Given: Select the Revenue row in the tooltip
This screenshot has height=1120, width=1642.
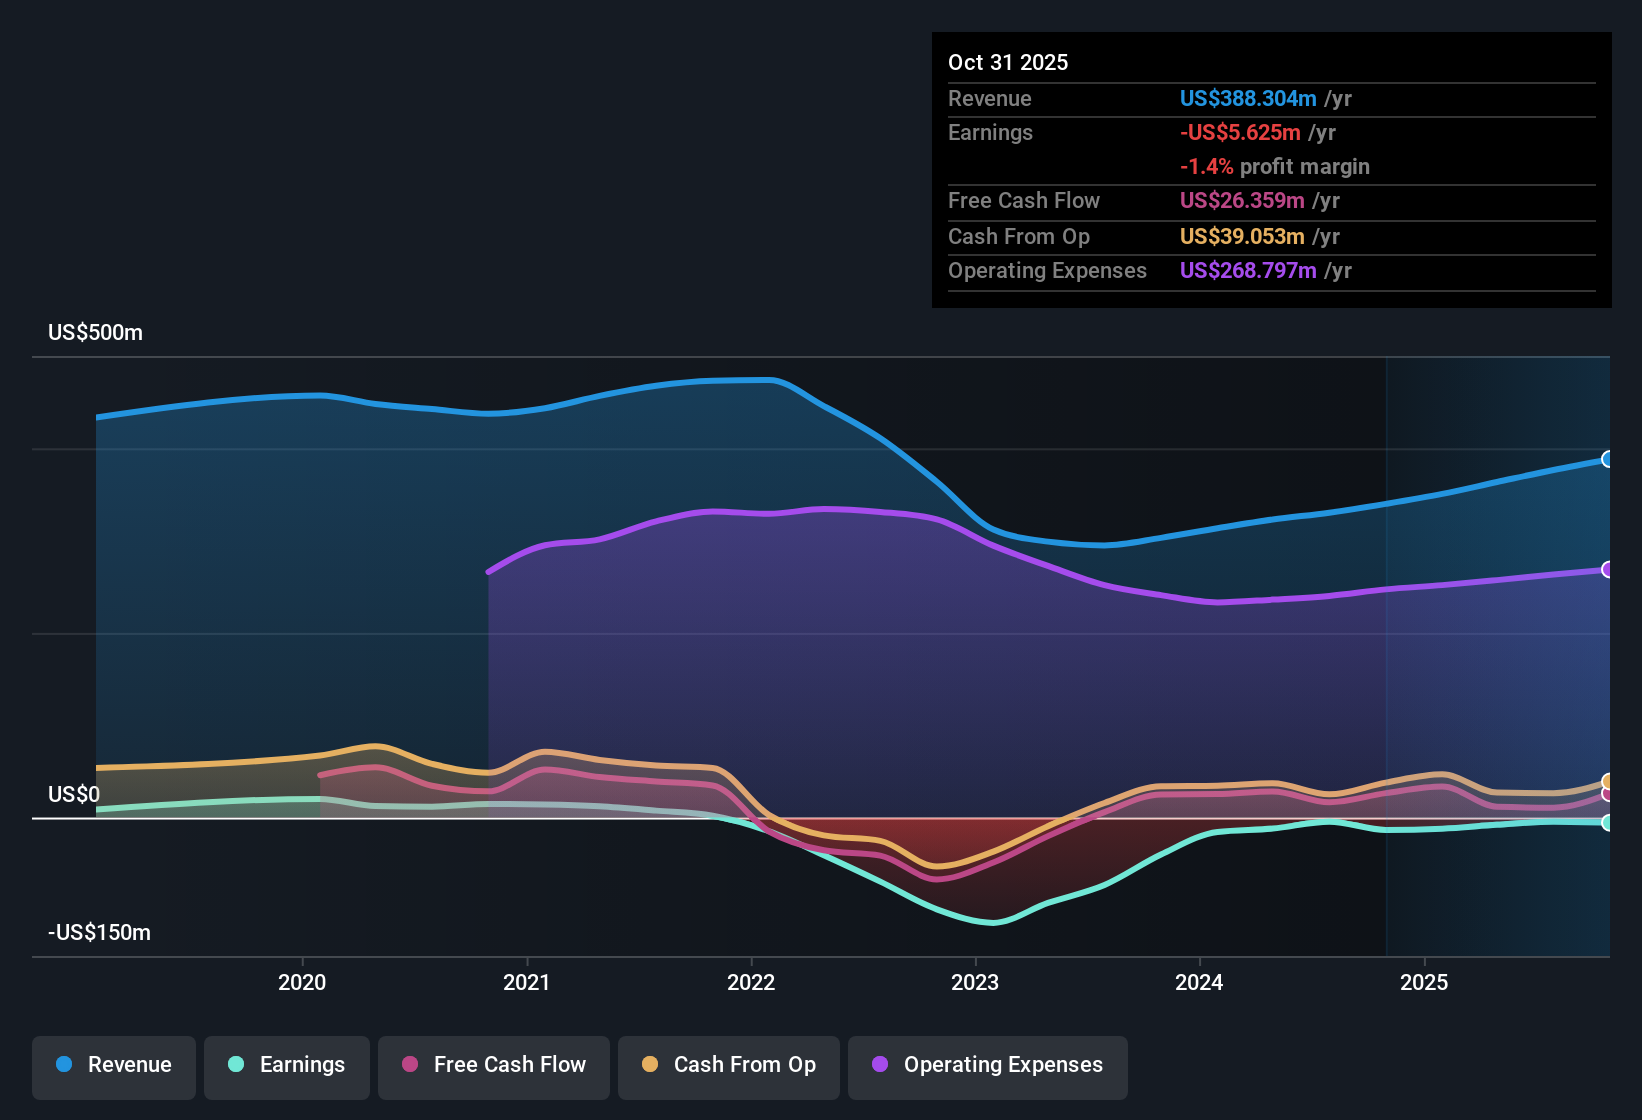Looking at the screenshot, I should 1150,99.
